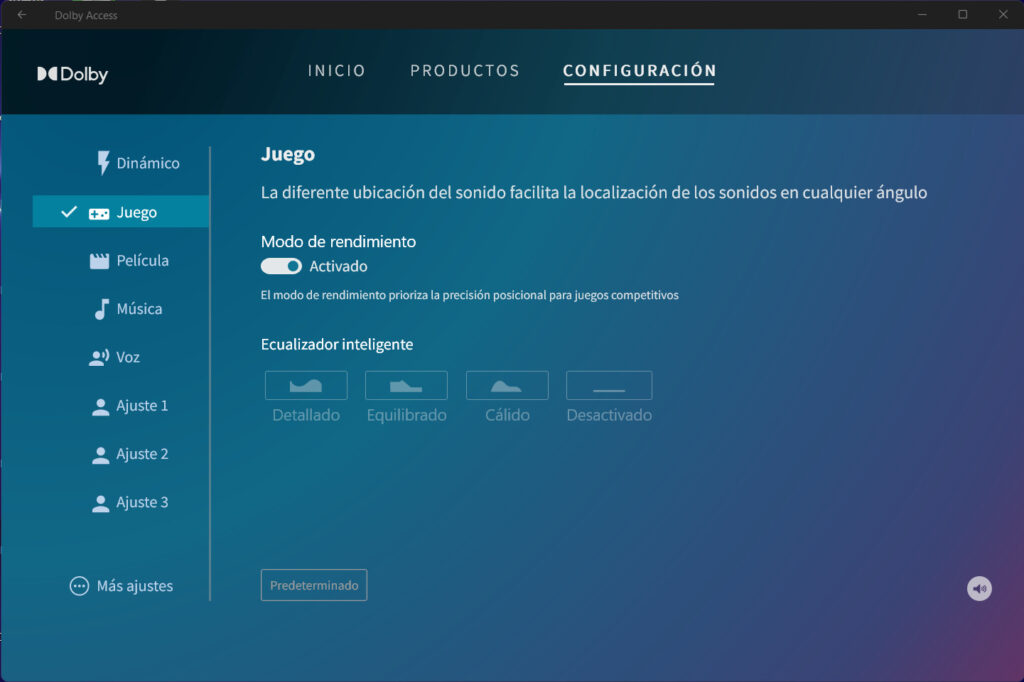This screenshot has height=682, width=1024.
Task: Click the Juego gamepad icon
Action: (99, 213)
